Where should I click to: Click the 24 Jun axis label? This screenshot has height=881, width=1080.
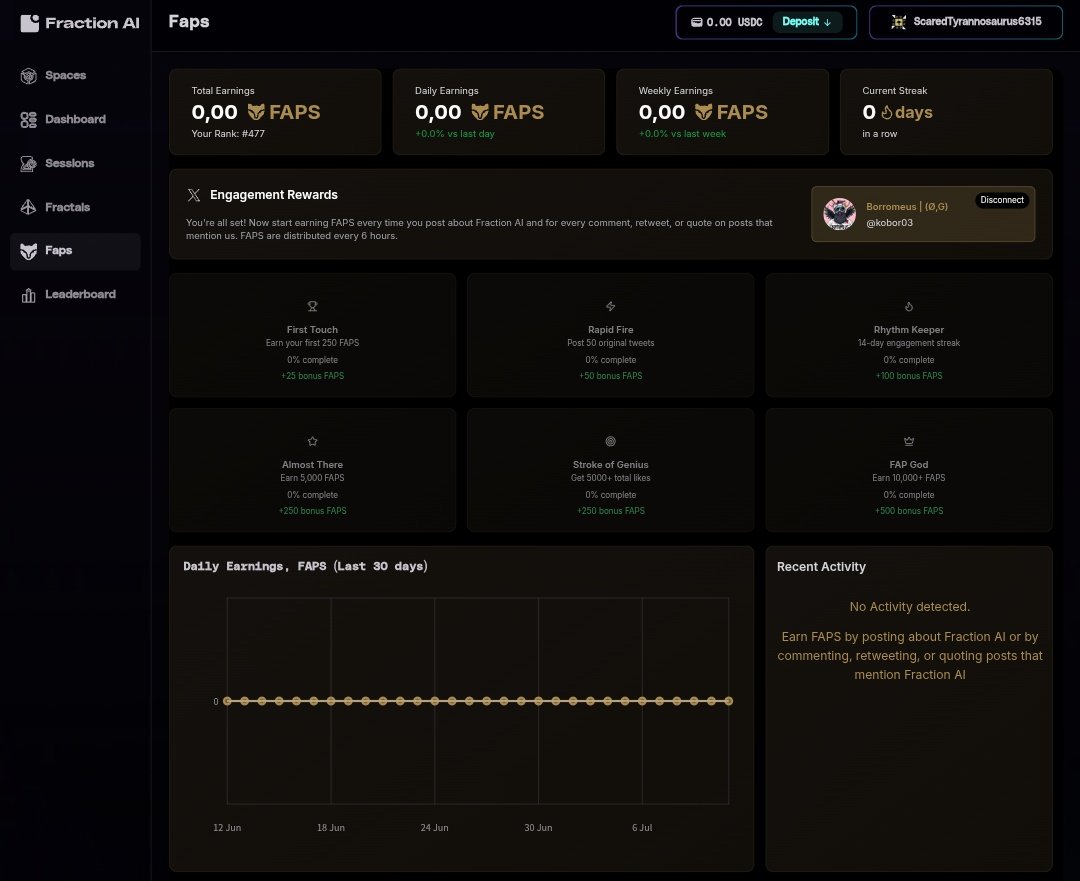coord(435,828)
